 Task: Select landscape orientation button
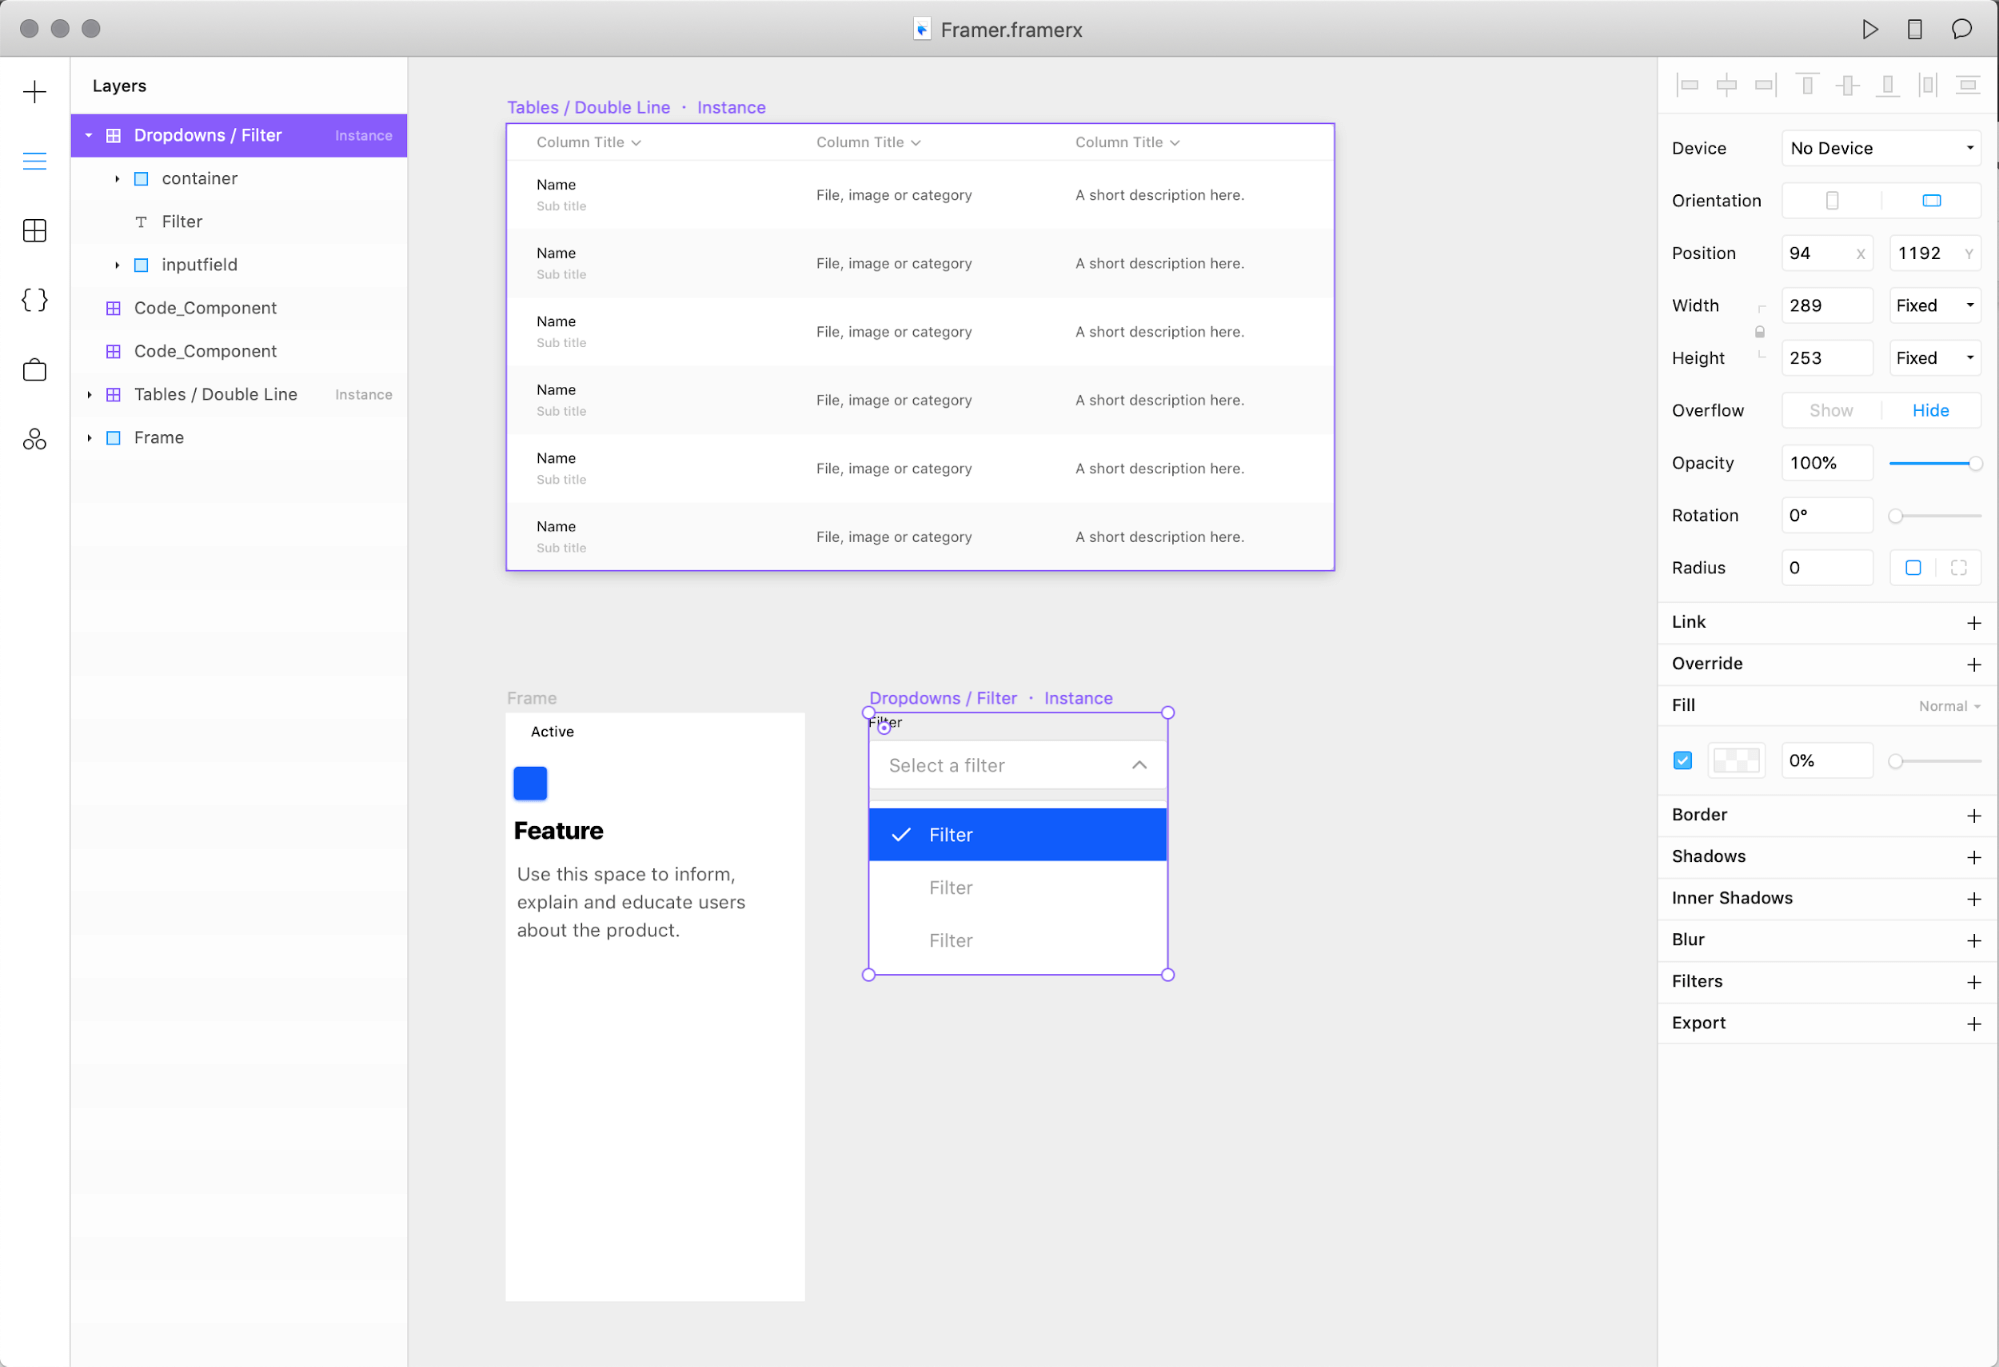point(1931,200)
